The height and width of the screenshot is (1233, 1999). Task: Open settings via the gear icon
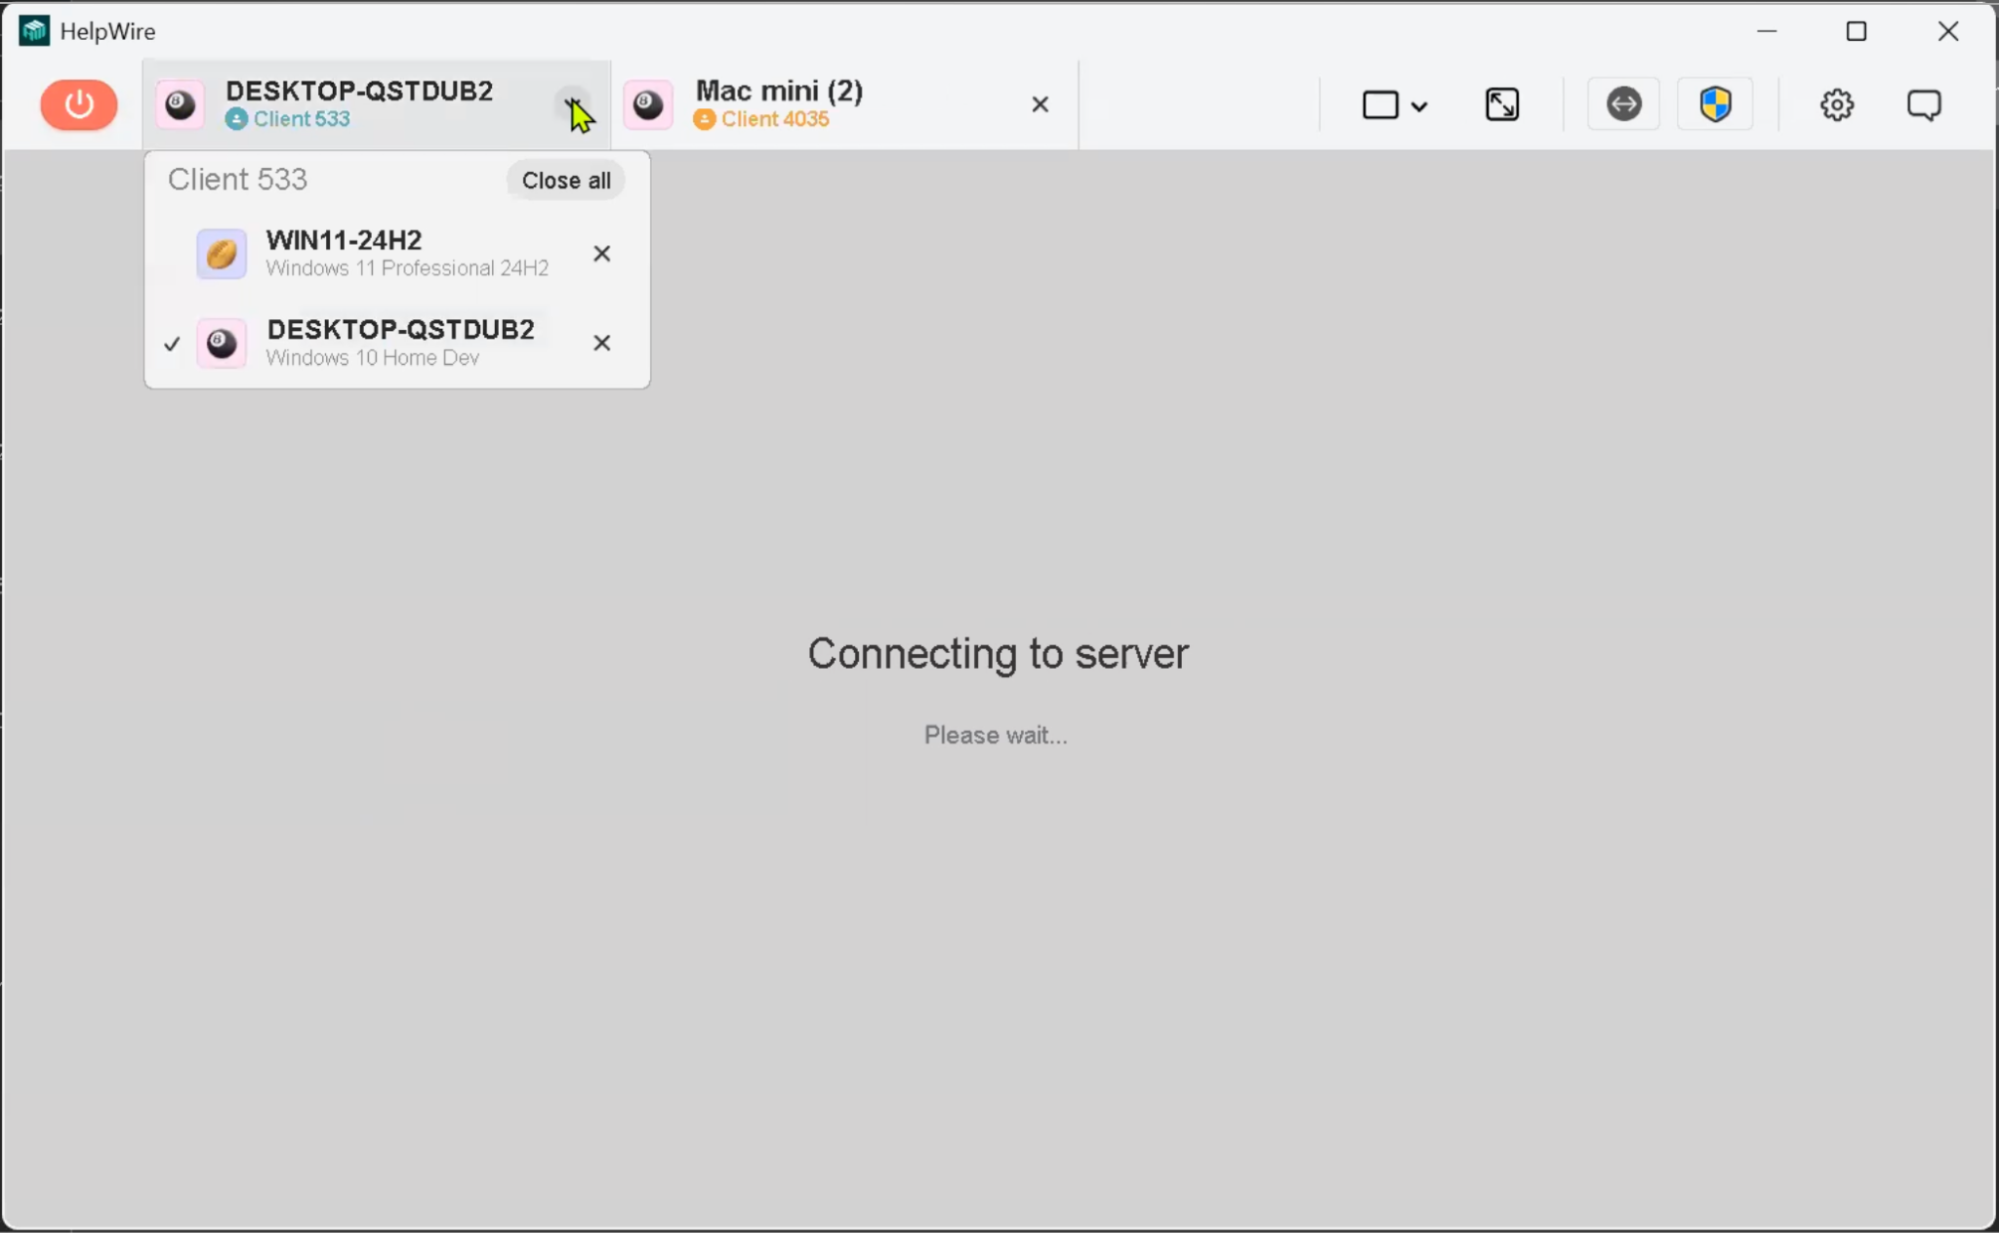[1836, 105]
